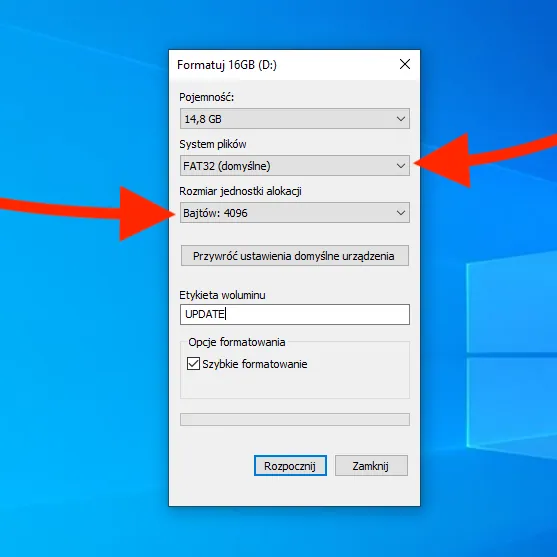Click the Etykieta woluminu label
Screen dimensions: 557x557
pyautogui.click(x=222, y=295)
